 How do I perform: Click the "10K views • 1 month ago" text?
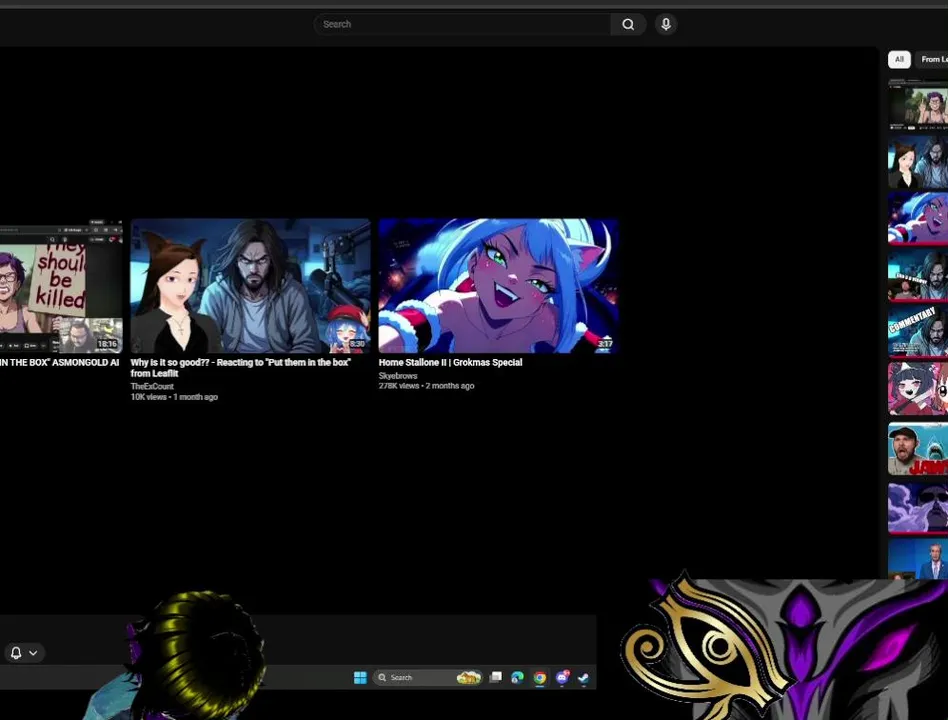tap(174, 397)
